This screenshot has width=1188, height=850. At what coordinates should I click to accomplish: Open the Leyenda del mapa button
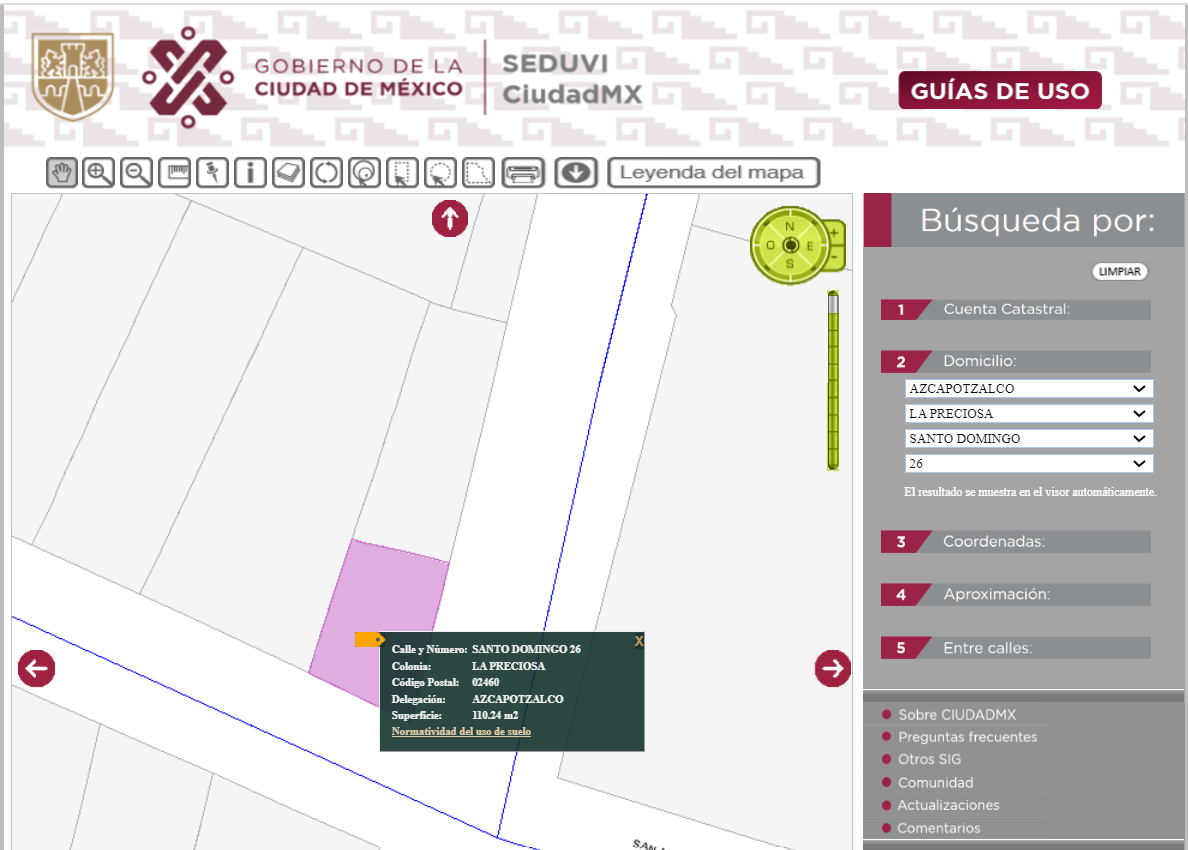pyautogui.click(x=714, y=173)
